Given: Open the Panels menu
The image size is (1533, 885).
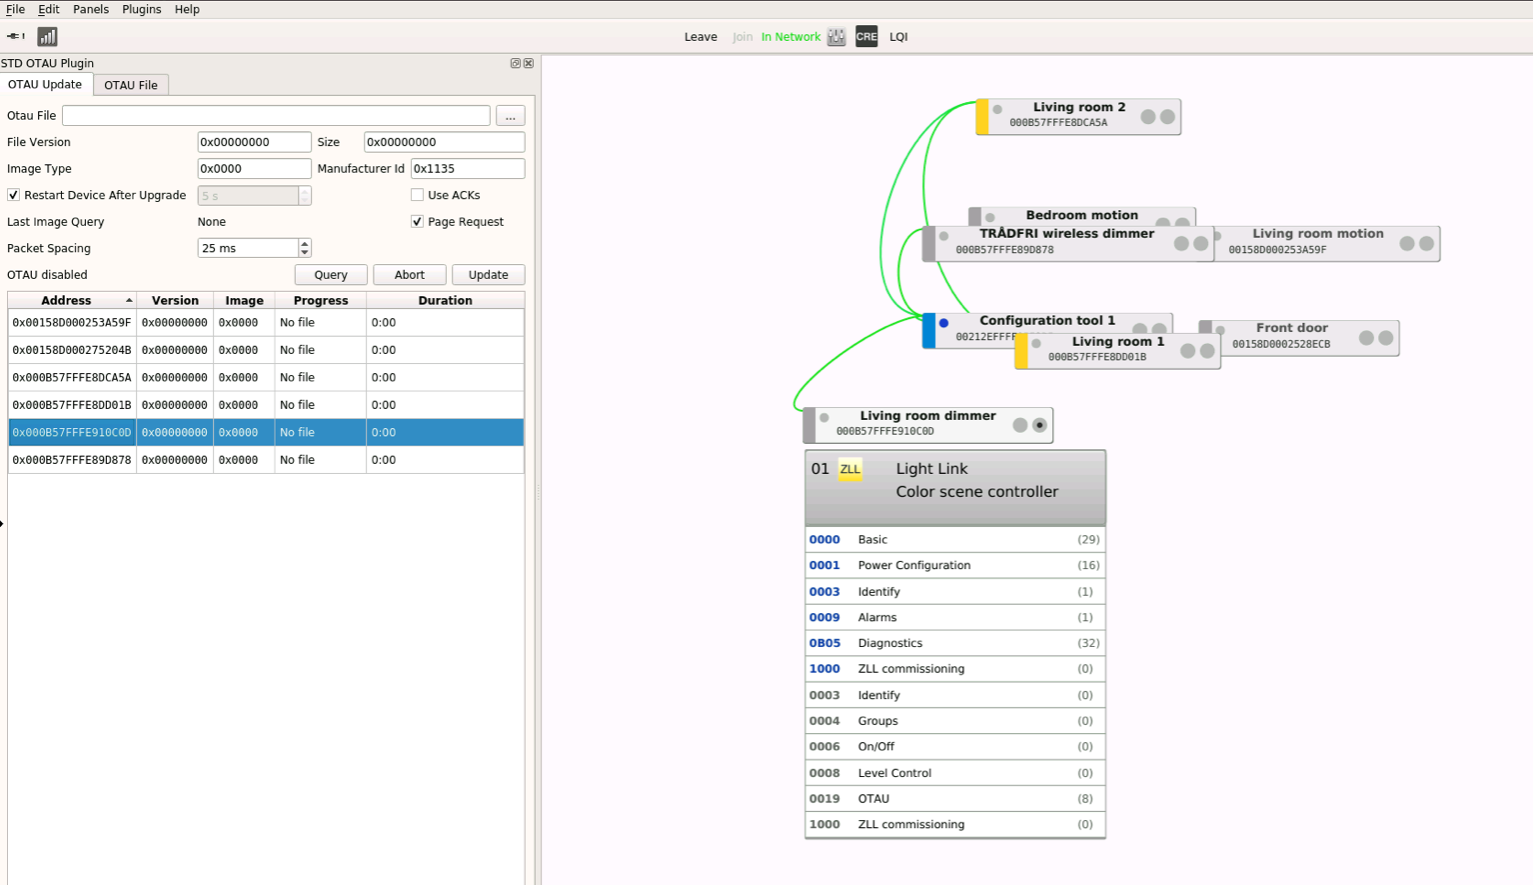Looking at the screenshot, I should point(91,9).
